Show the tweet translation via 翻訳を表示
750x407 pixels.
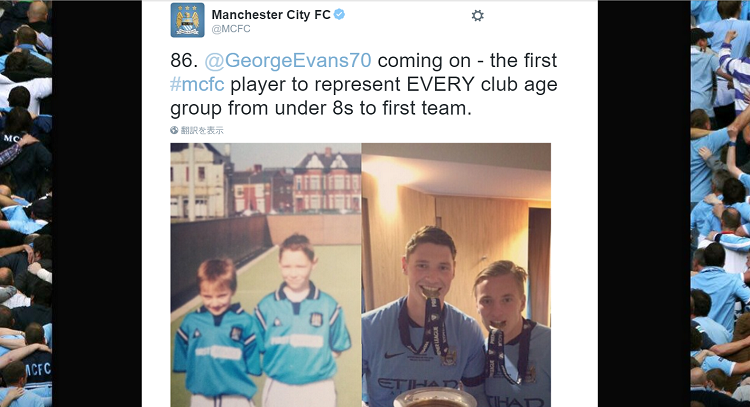pyautogui.click(x=202, y=130)
